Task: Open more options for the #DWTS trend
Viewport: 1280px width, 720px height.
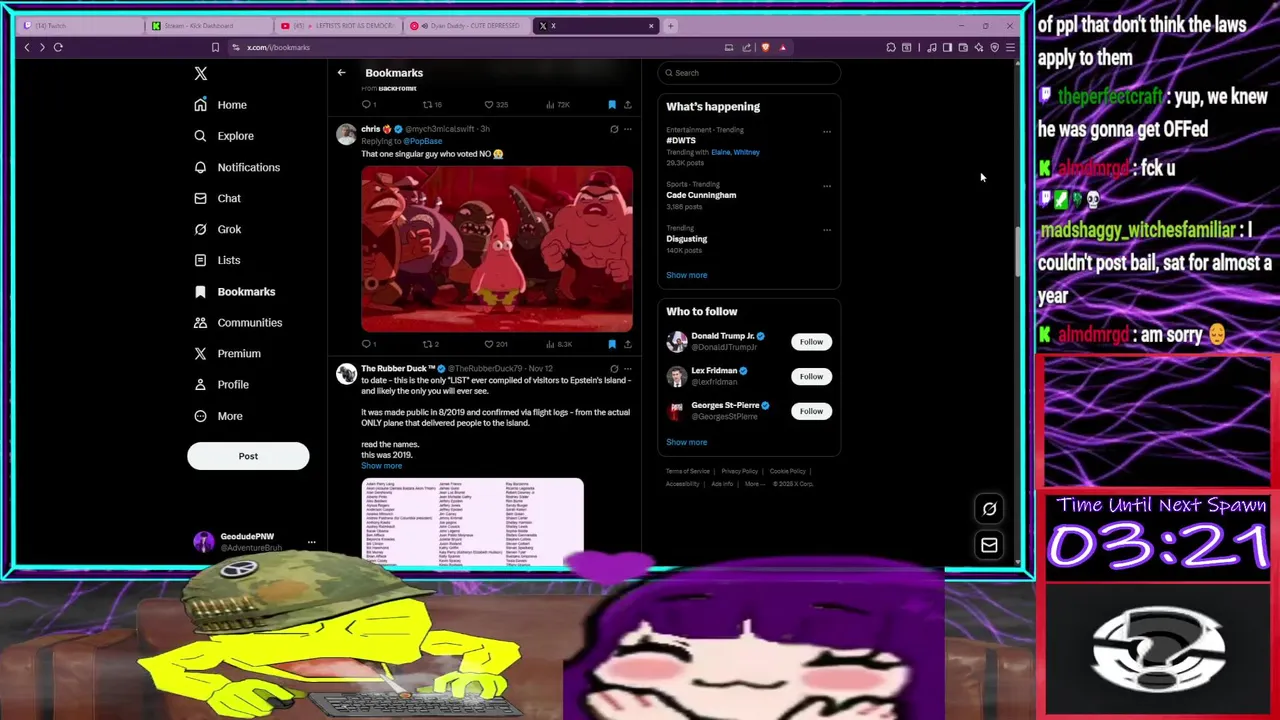Action: pos(826,131)
